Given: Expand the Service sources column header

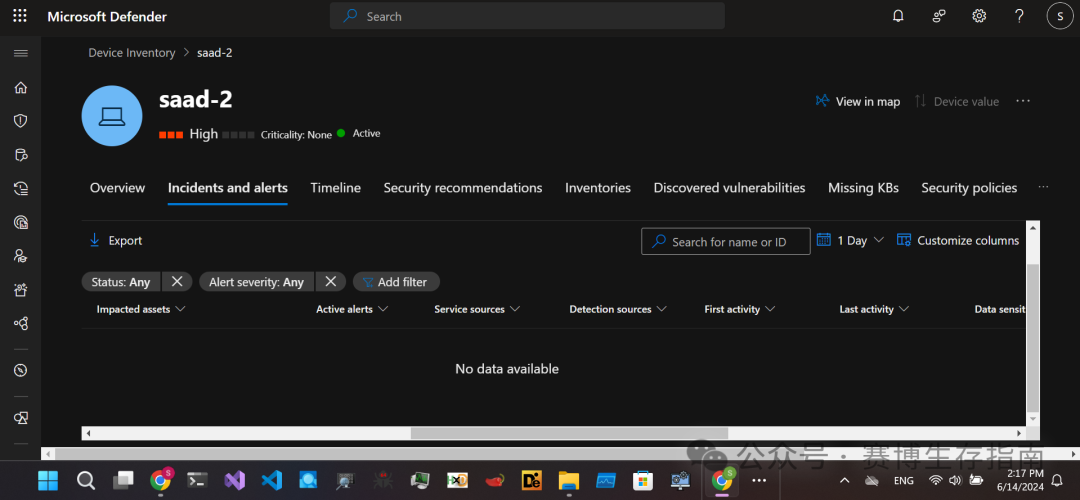Looking at the screenshot, I should coord(477,309).
